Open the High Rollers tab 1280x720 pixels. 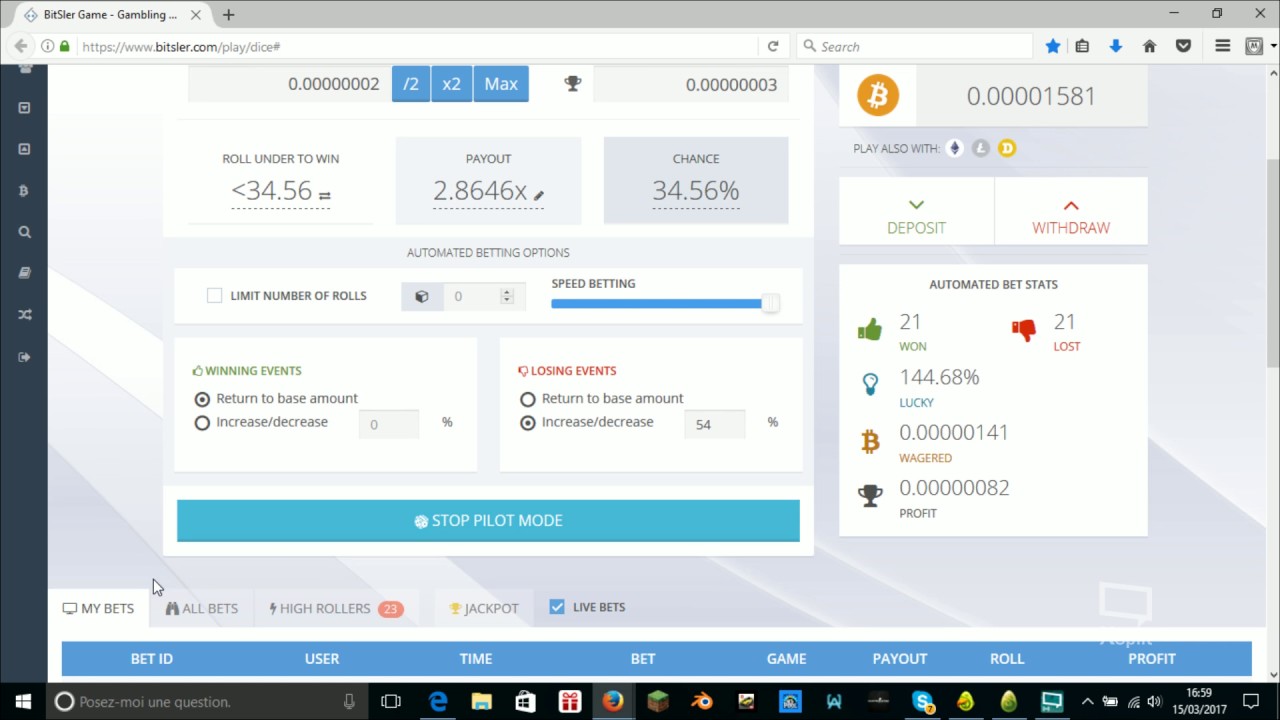point(336,608)
